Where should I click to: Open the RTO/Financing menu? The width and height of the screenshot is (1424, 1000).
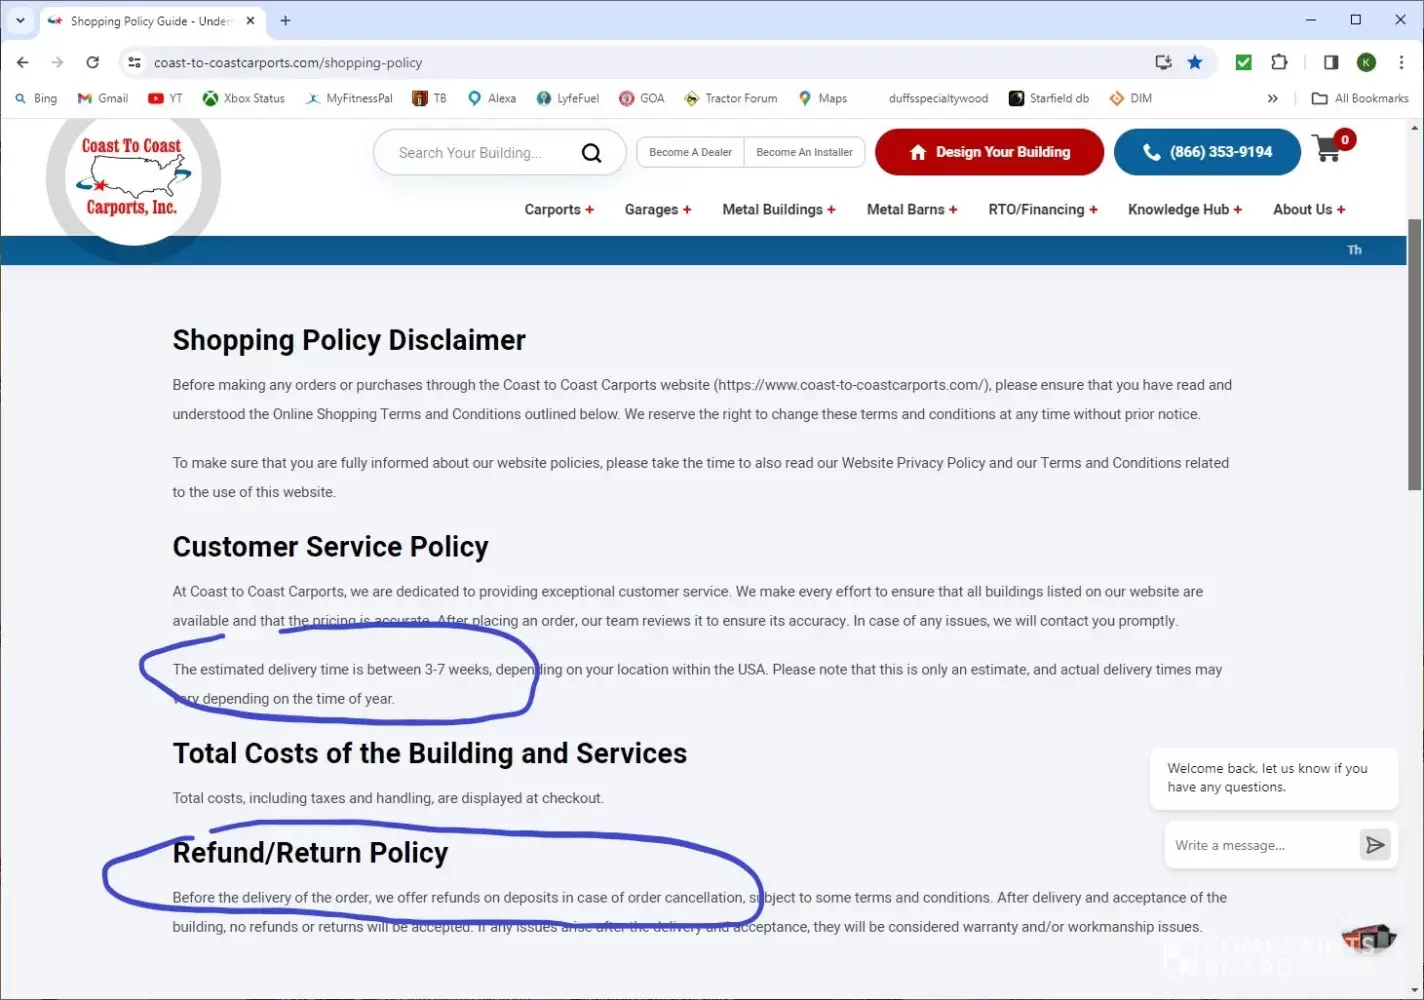pos(1042,209)
